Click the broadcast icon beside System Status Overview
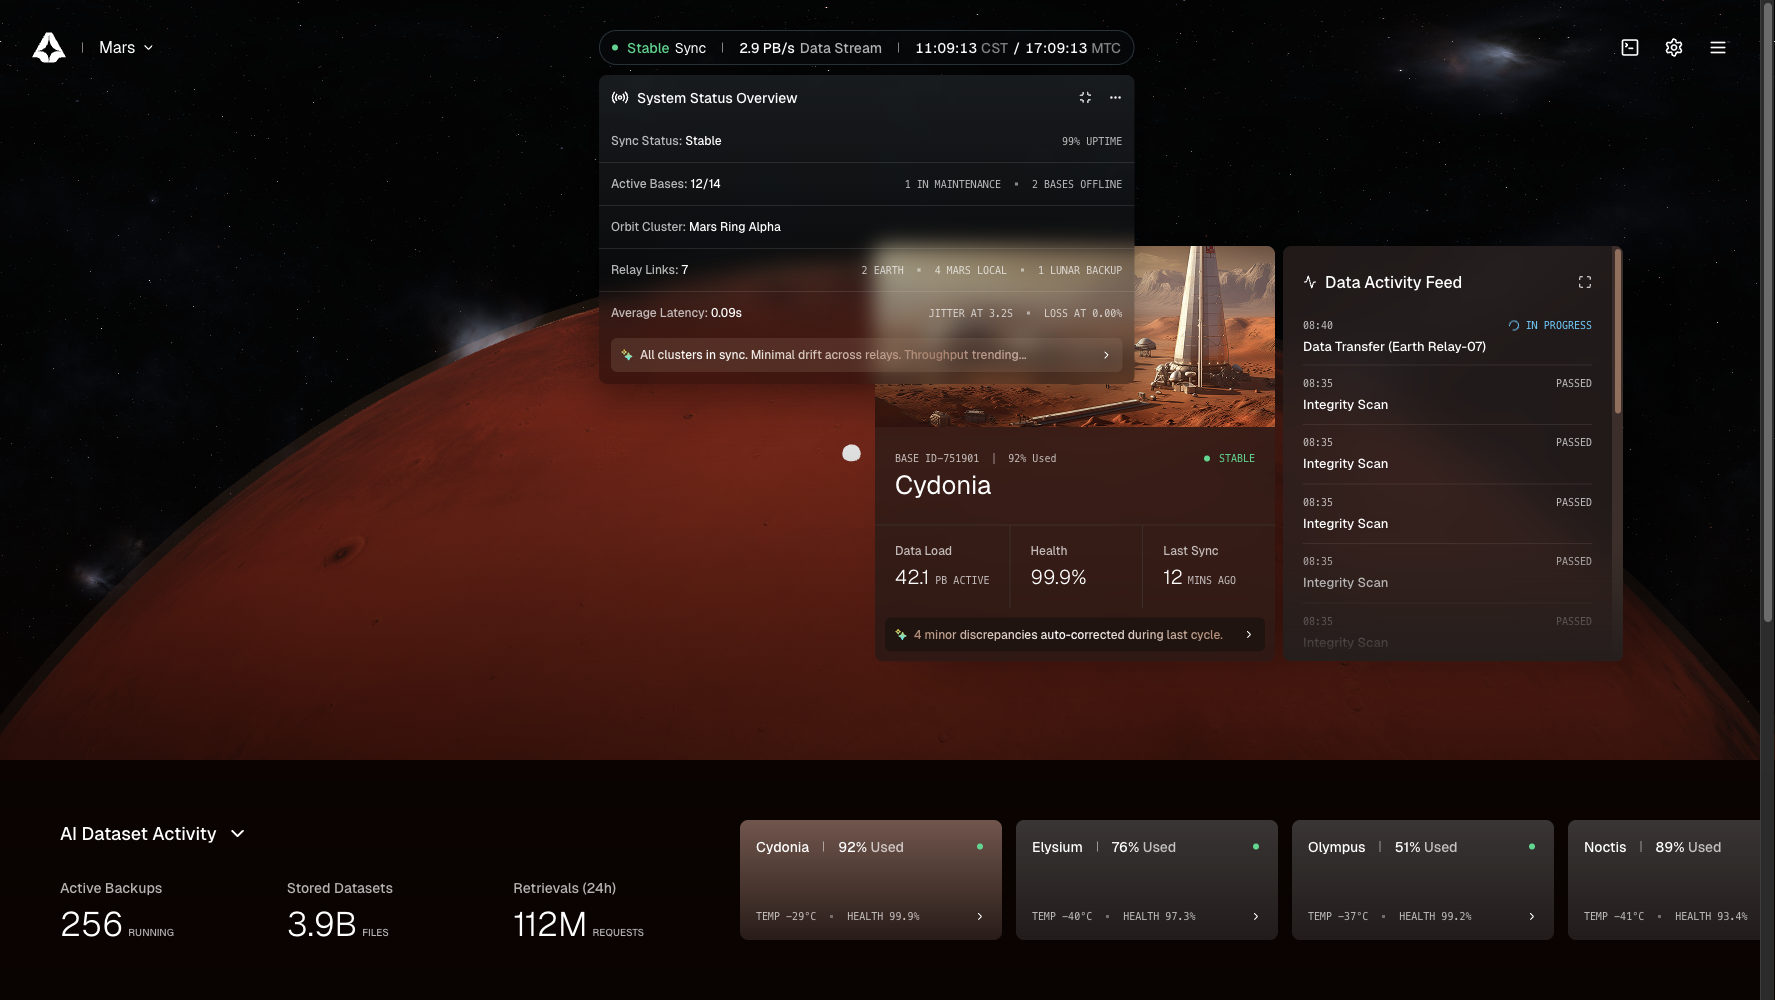 (x=619, y=97)
